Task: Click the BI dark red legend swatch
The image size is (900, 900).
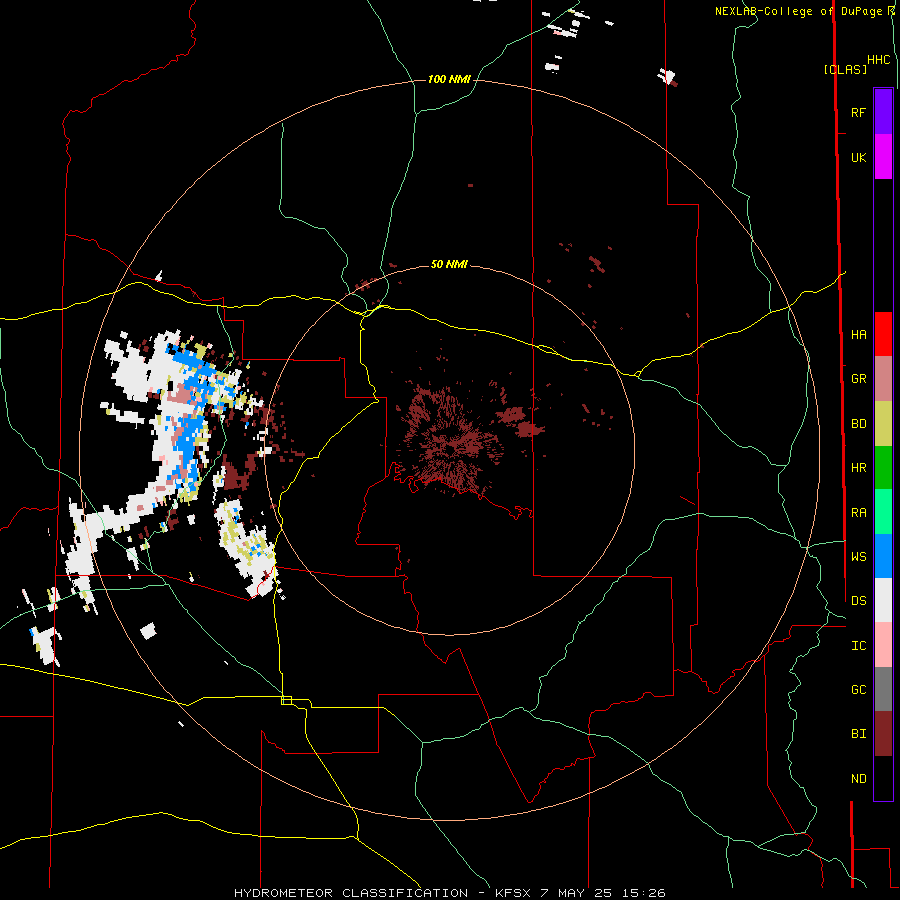Action: (883, 734)
